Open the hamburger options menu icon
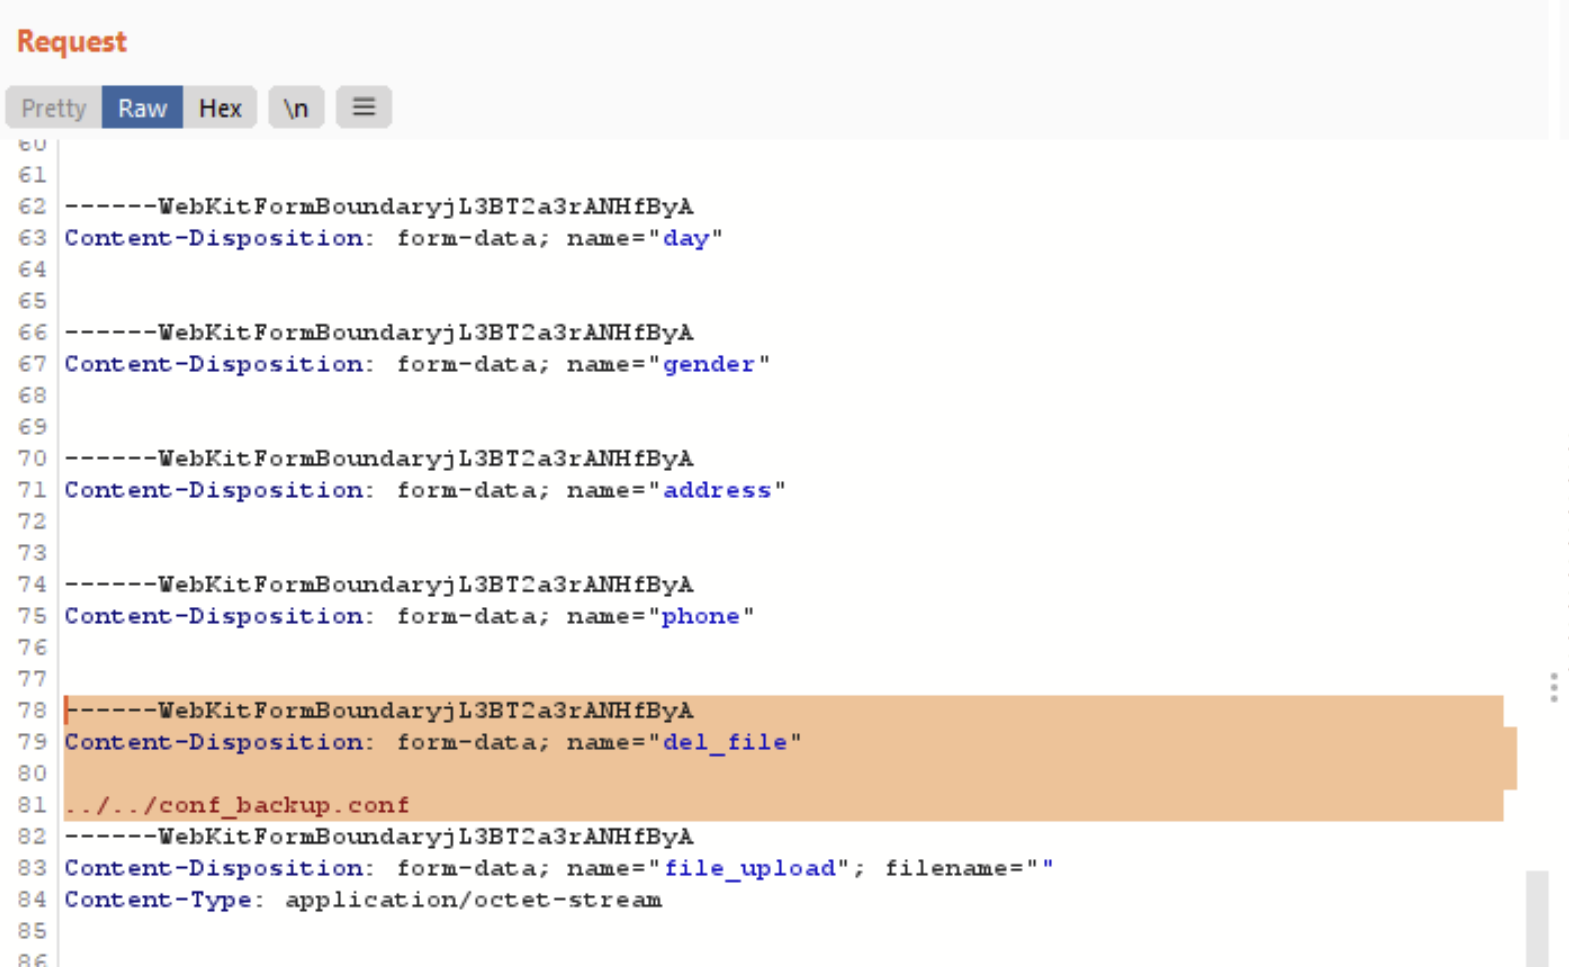 pyautogui.click(x=364, y=107)
